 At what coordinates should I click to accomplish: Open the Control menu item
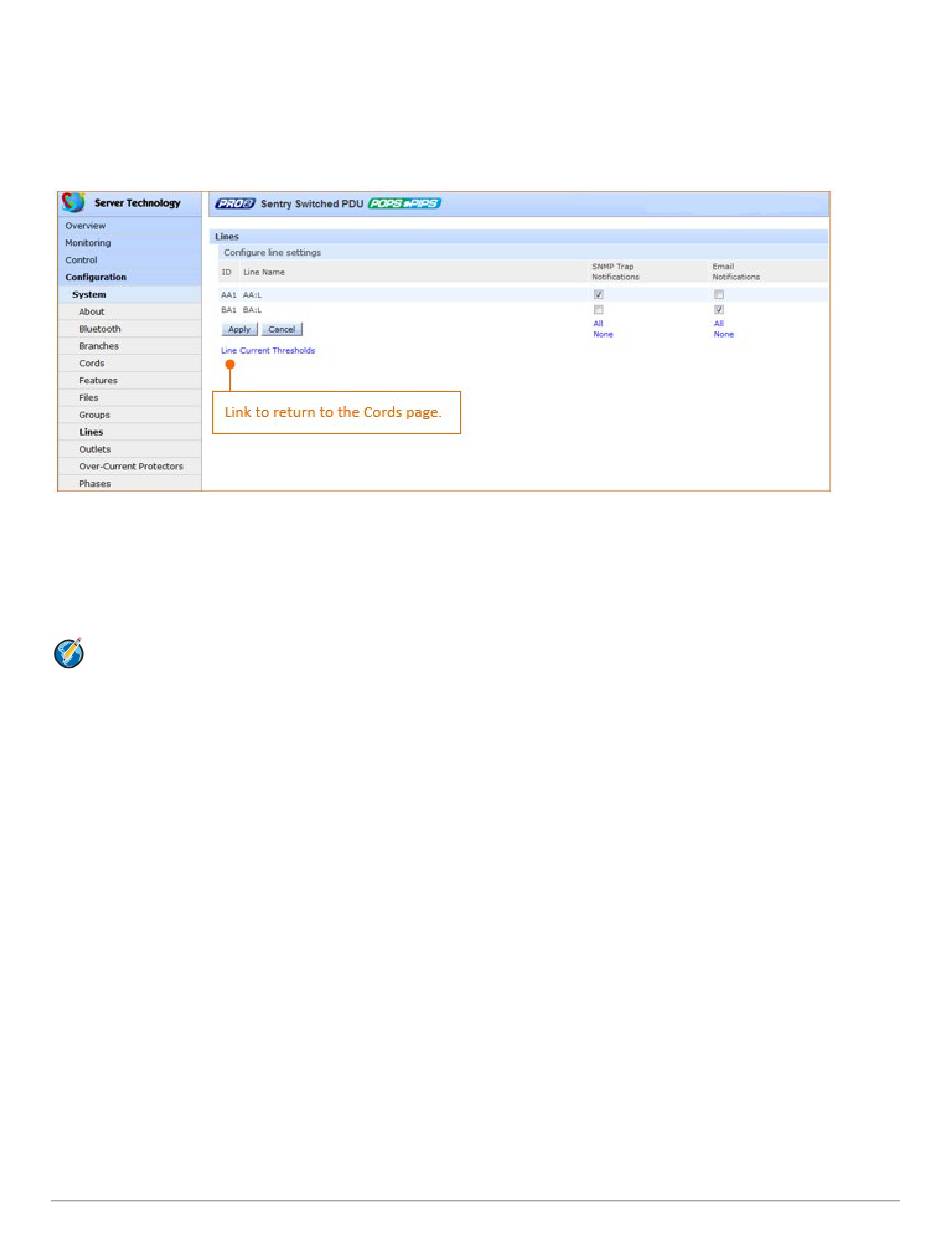(81, 260)
